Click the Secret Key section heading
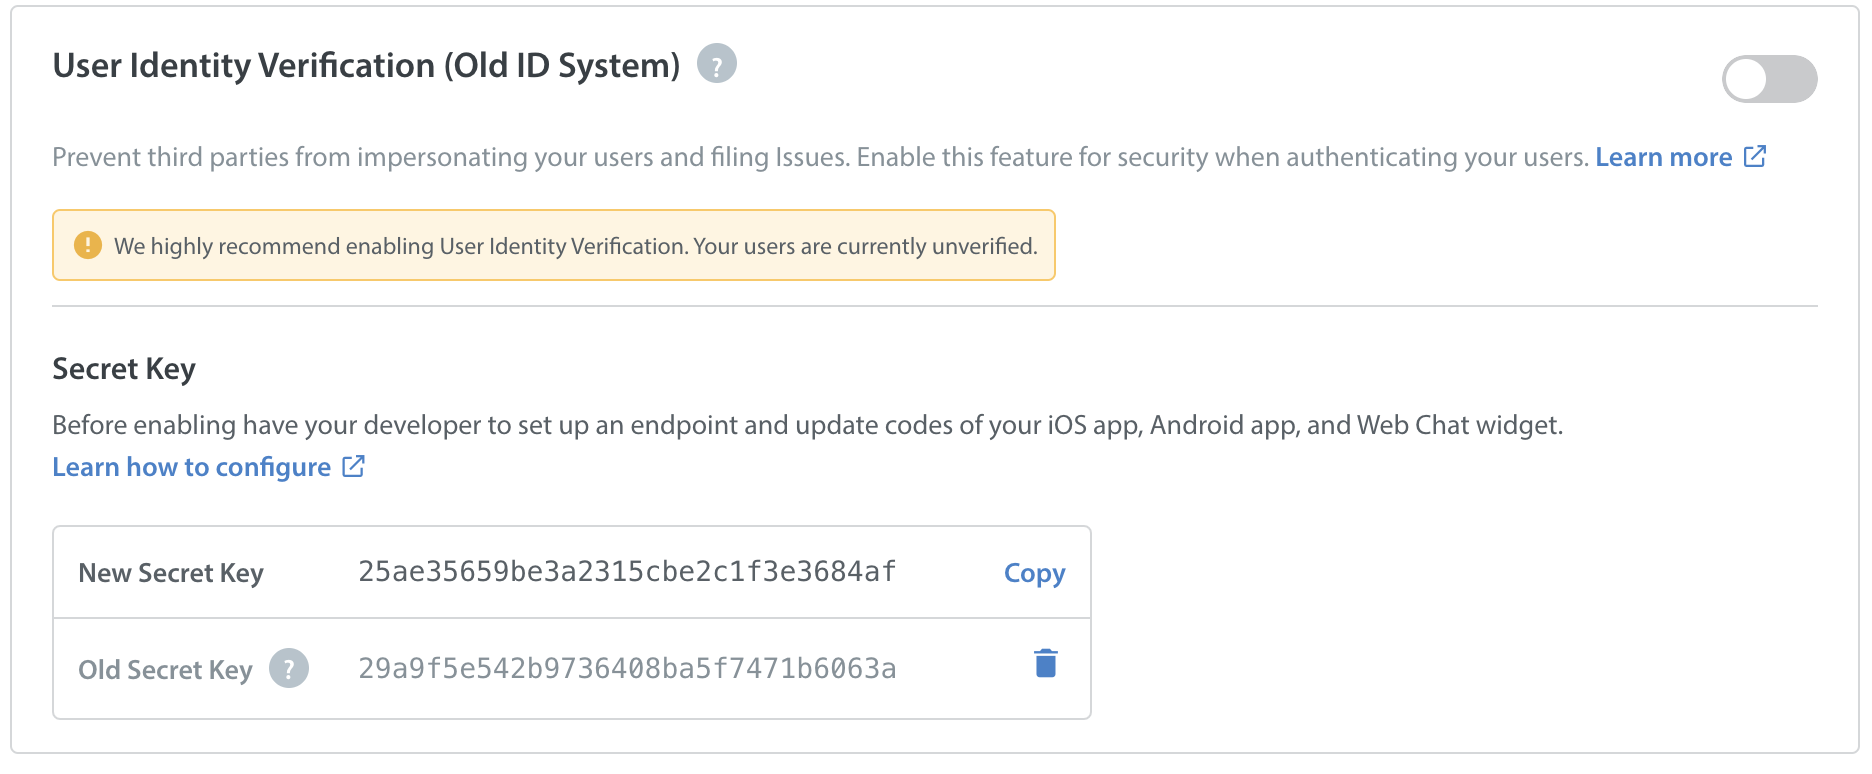 point(124,369)
